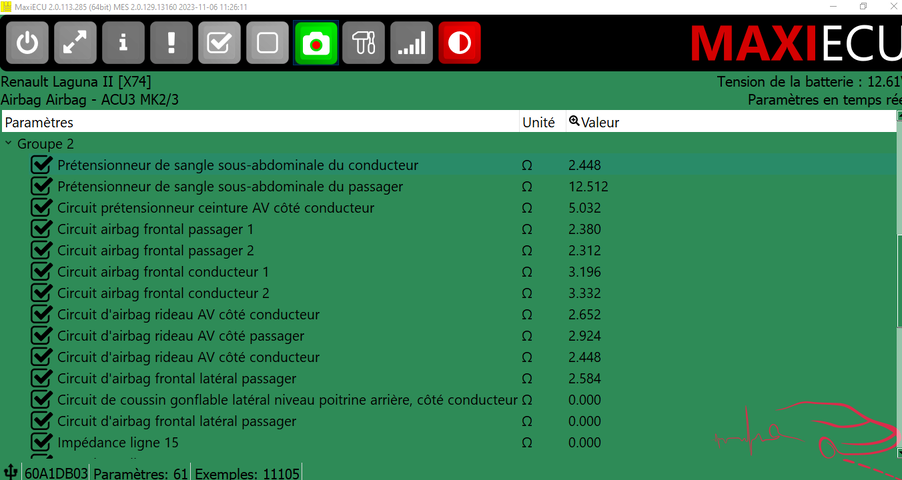Click the MaxiECU app icon in title bar

(x=6, y=6)
